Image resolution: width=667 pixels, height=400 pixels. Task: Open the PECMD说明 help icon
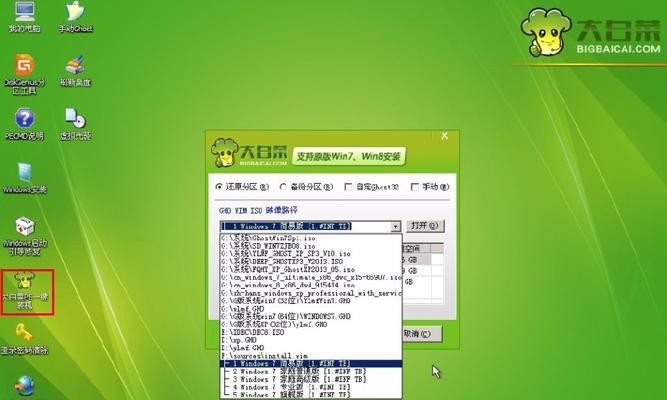[24, 124]
